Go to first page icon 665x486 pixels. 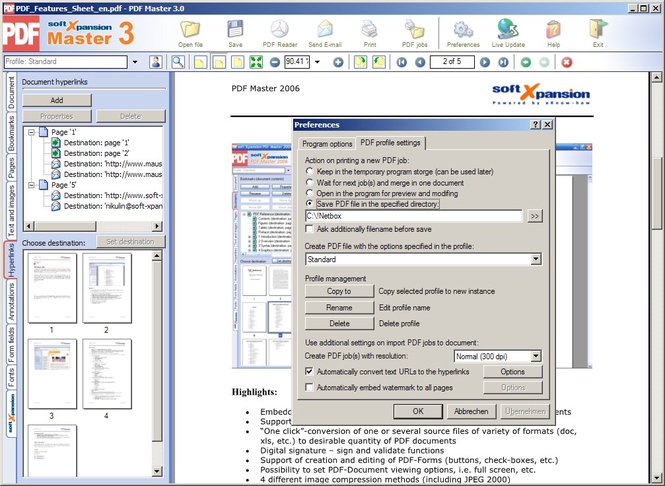402,62
